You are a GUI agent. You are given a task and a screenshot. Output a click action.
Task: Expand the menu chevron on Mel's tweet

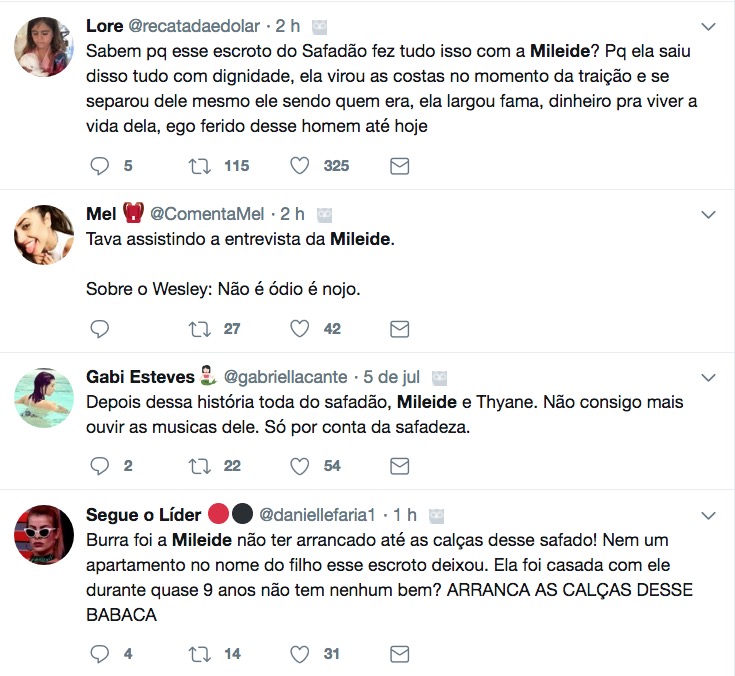coord(708,214)
